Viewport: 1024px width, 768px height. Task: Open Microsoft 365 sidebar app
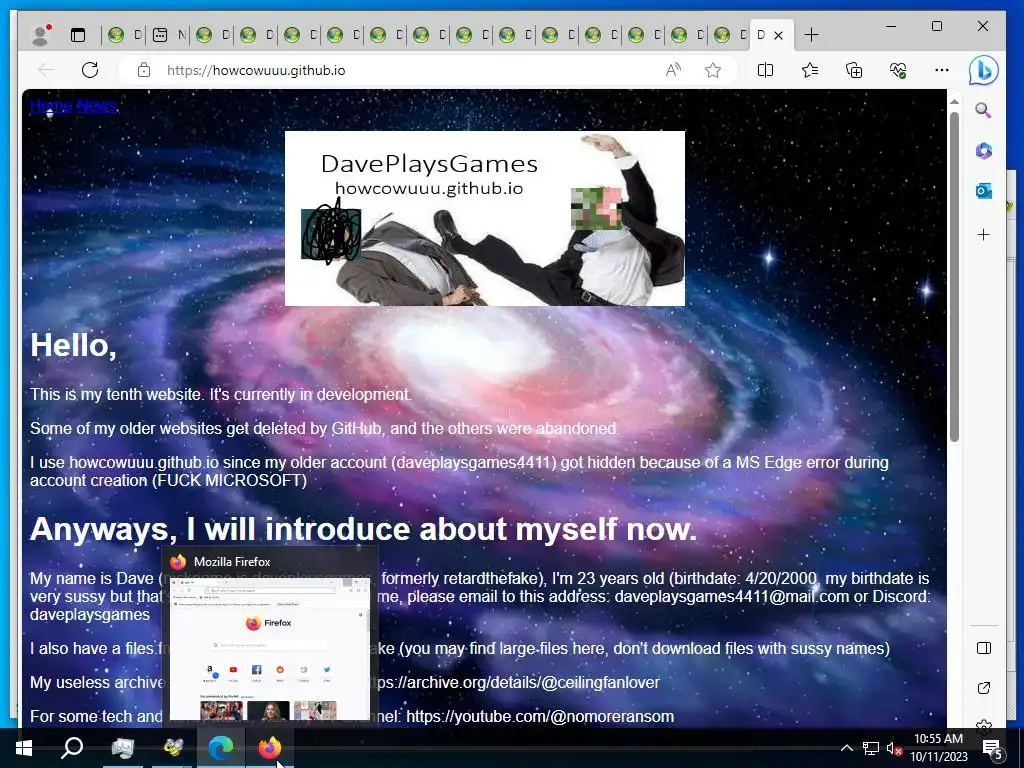[x=984, y=151]
